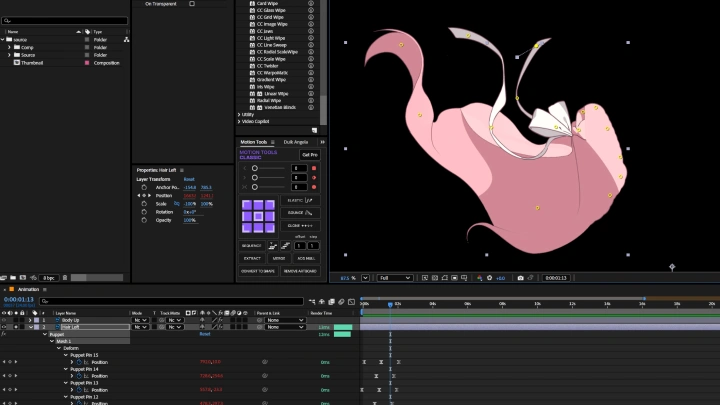The width and height of the screenshot is (720, 405).
Task: Click the Get Pro button
Action: click(309, 155)
